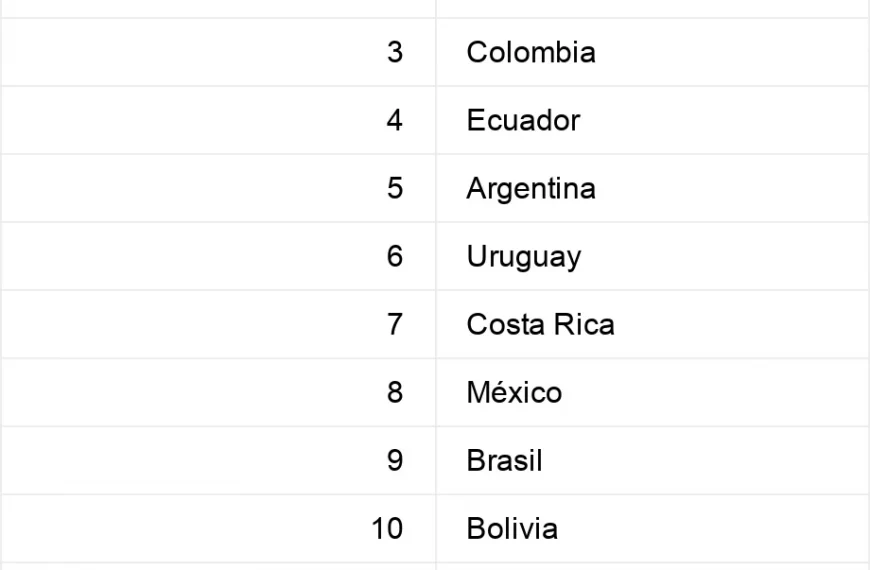The height and width of the screenshot is (570, 870).
Task: Click the cell containing number 5
Action: (x=219, y=188)
